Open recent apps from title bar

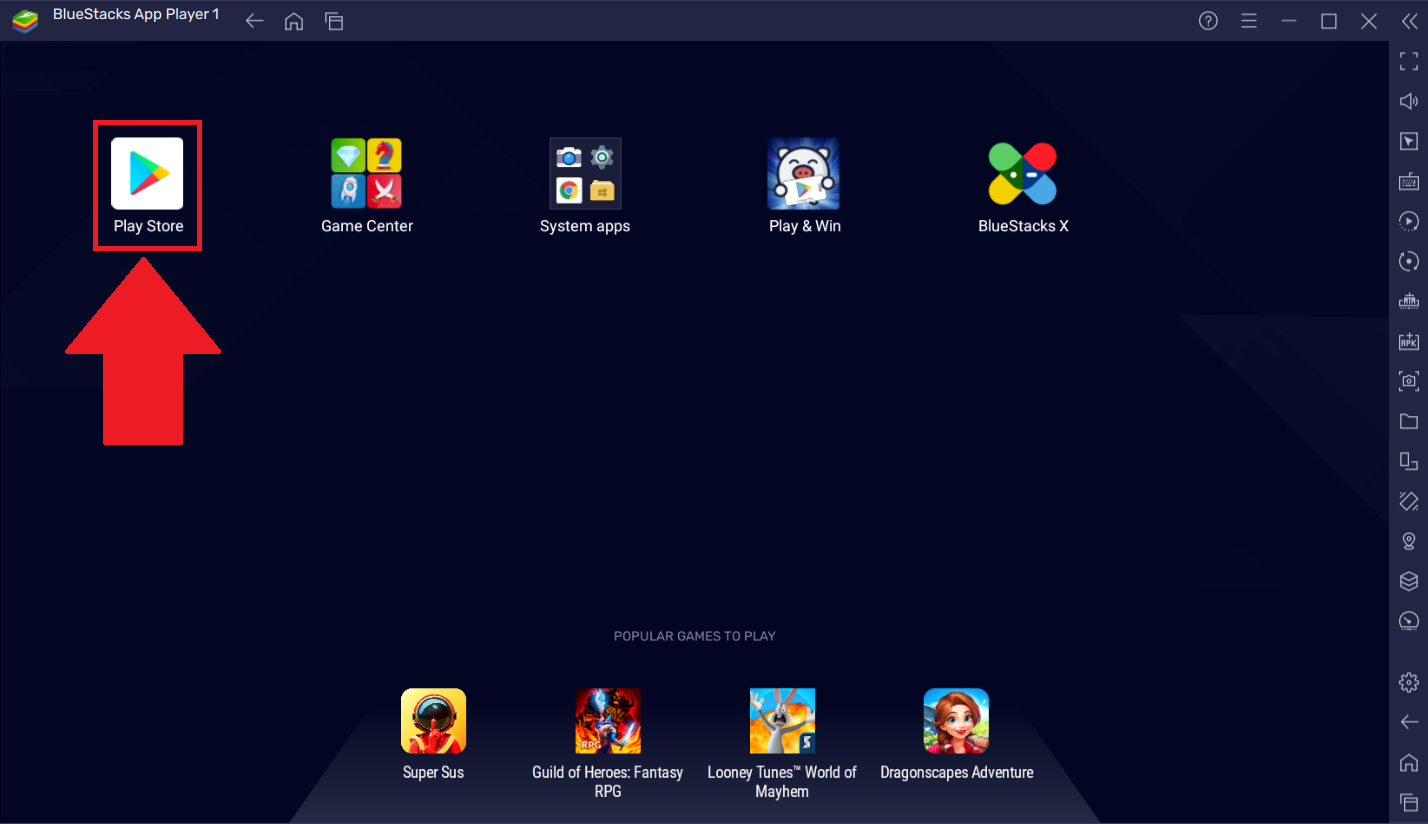(x=334, y=21)
